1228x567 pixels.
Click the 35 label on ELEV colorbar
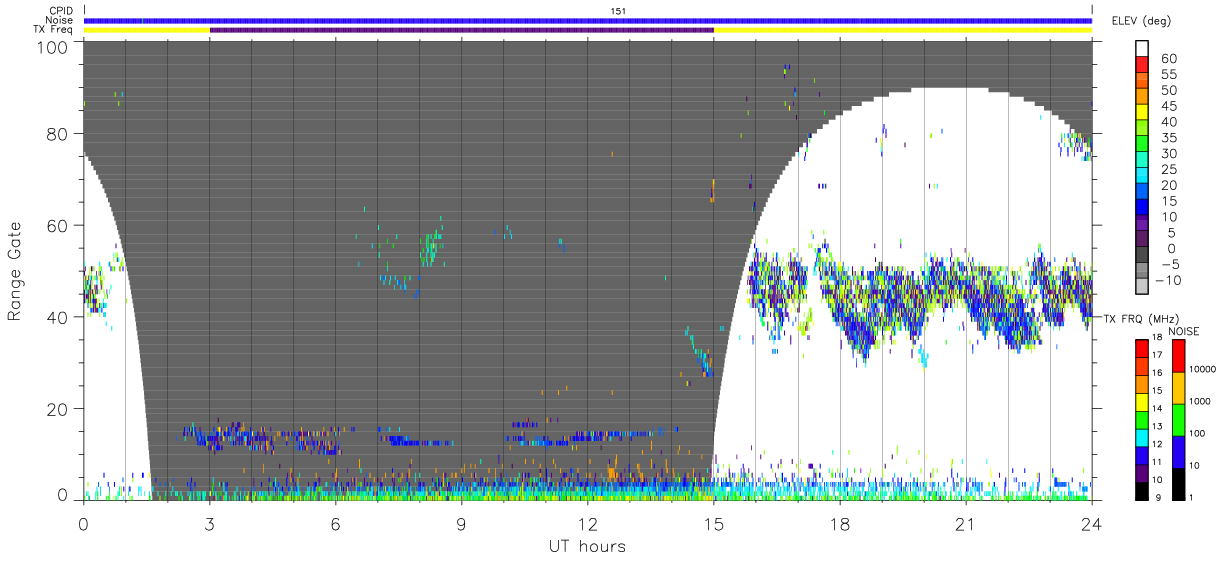click(1167, 138)
